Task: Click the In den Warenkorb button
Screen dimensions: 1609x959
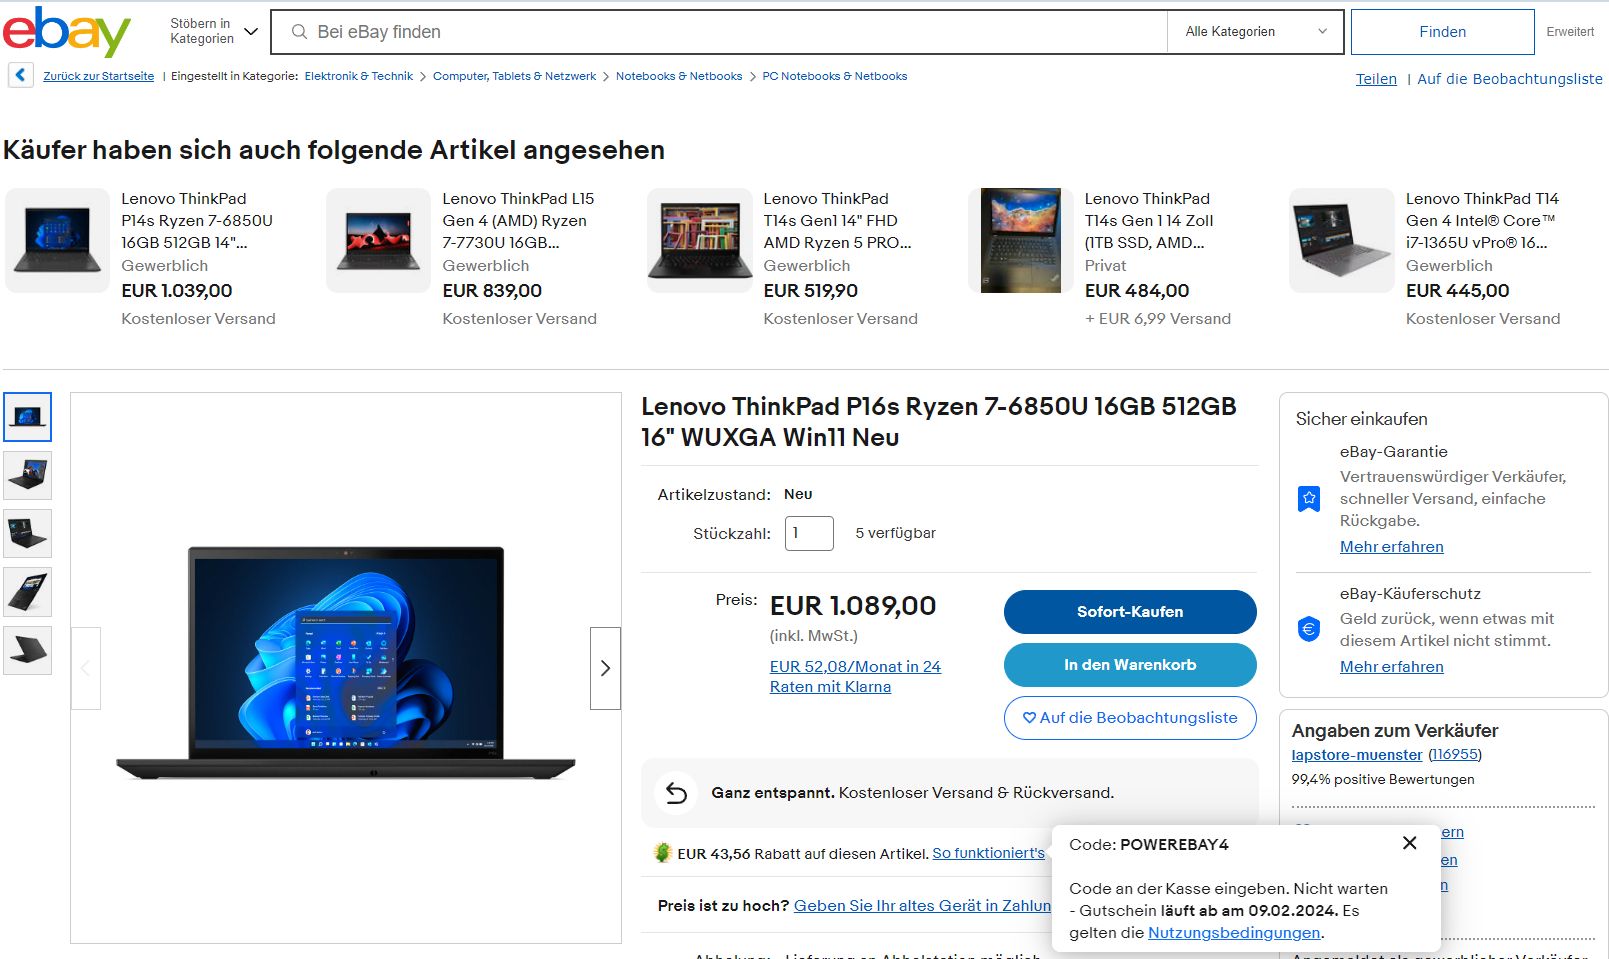Action: pos(1130,665)
